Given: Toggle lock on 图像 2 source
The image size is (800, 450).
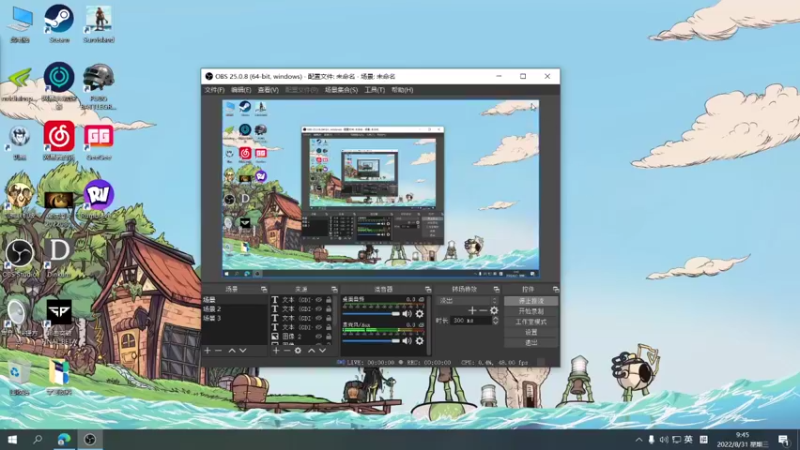Looking at the screenshot, I should 329,336.
